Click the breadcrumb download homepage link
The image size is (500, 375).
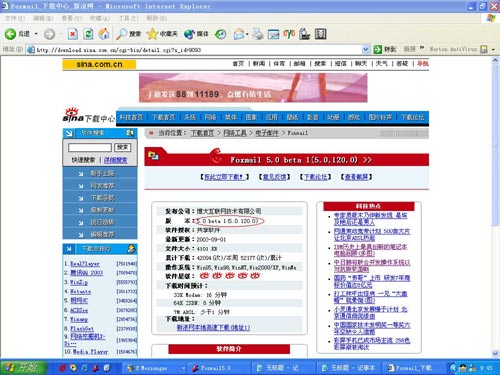point(202,133)
